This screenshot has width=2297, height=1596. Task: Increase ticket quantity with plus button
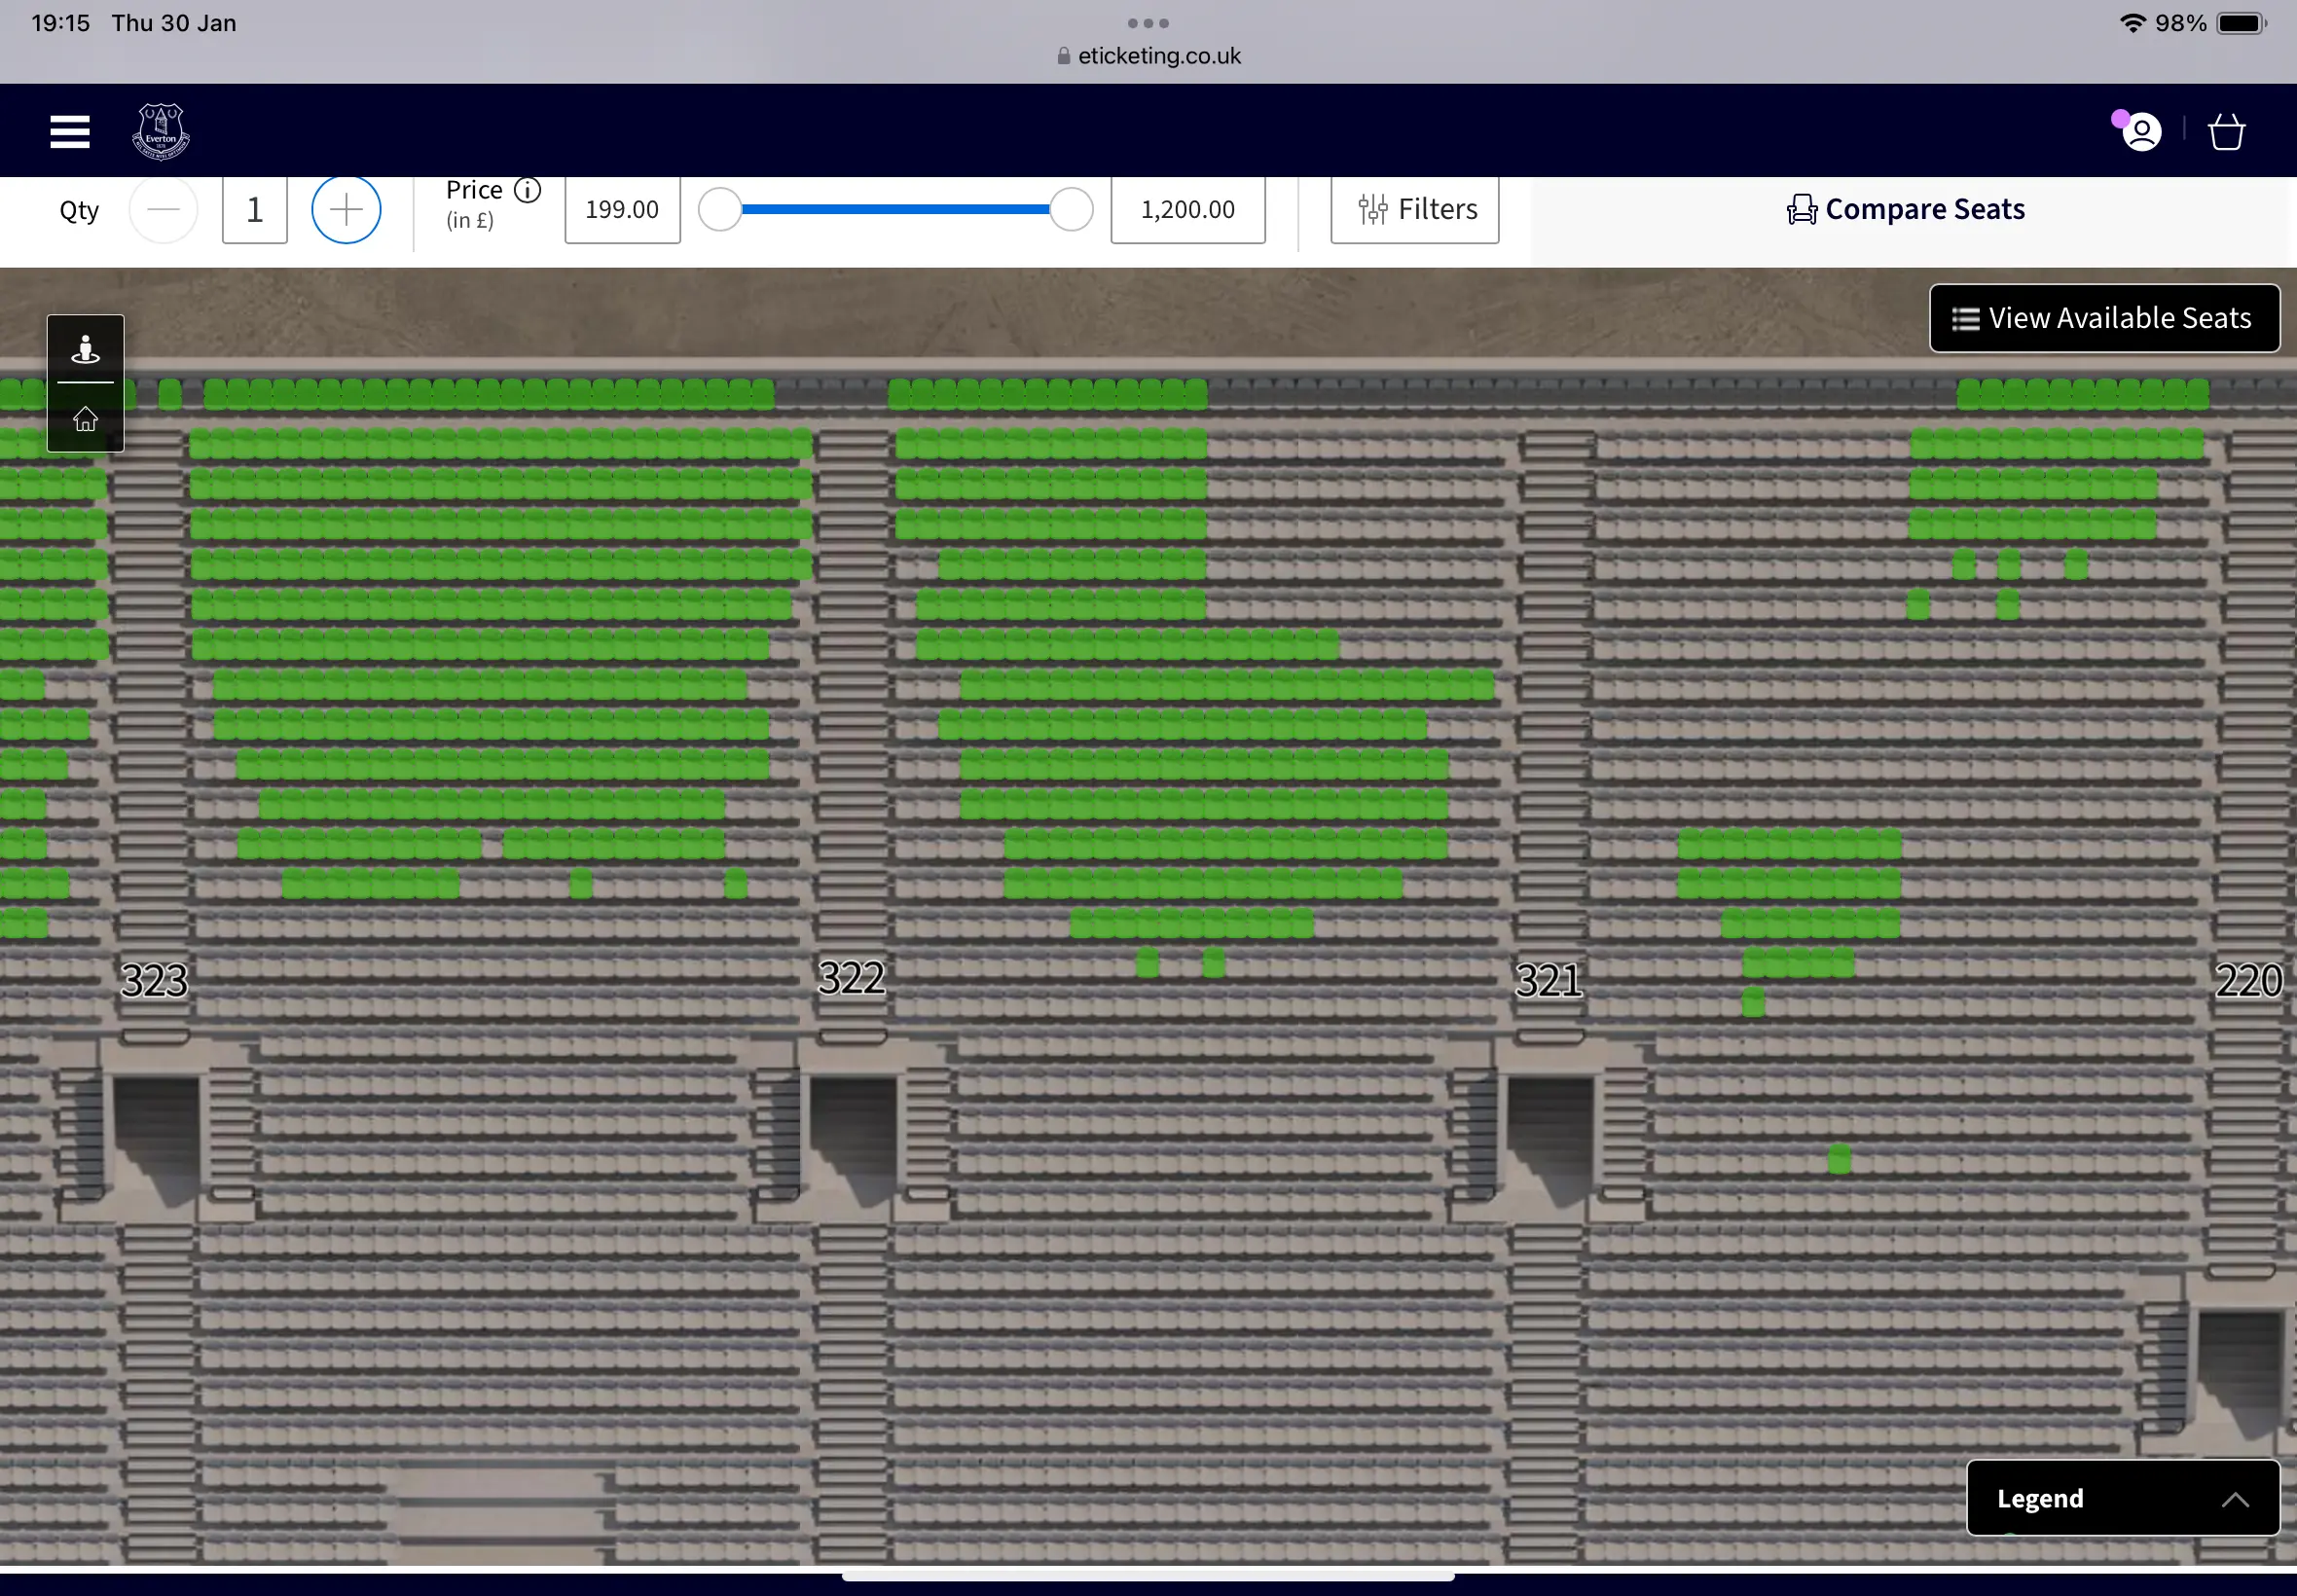point(346,210)
